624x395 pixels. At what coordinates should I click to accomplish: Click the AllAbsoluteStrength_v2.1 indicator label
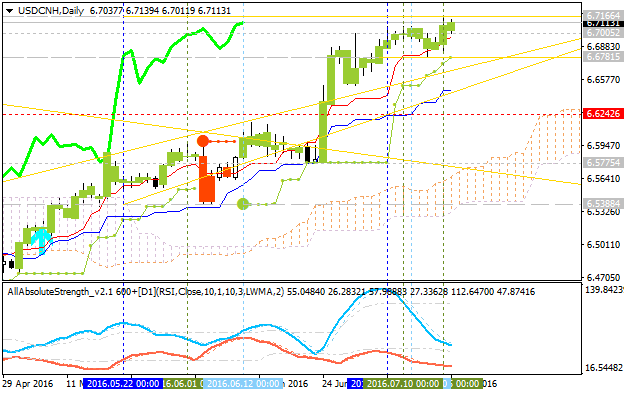pyautogui.click(x=60, y=292)
